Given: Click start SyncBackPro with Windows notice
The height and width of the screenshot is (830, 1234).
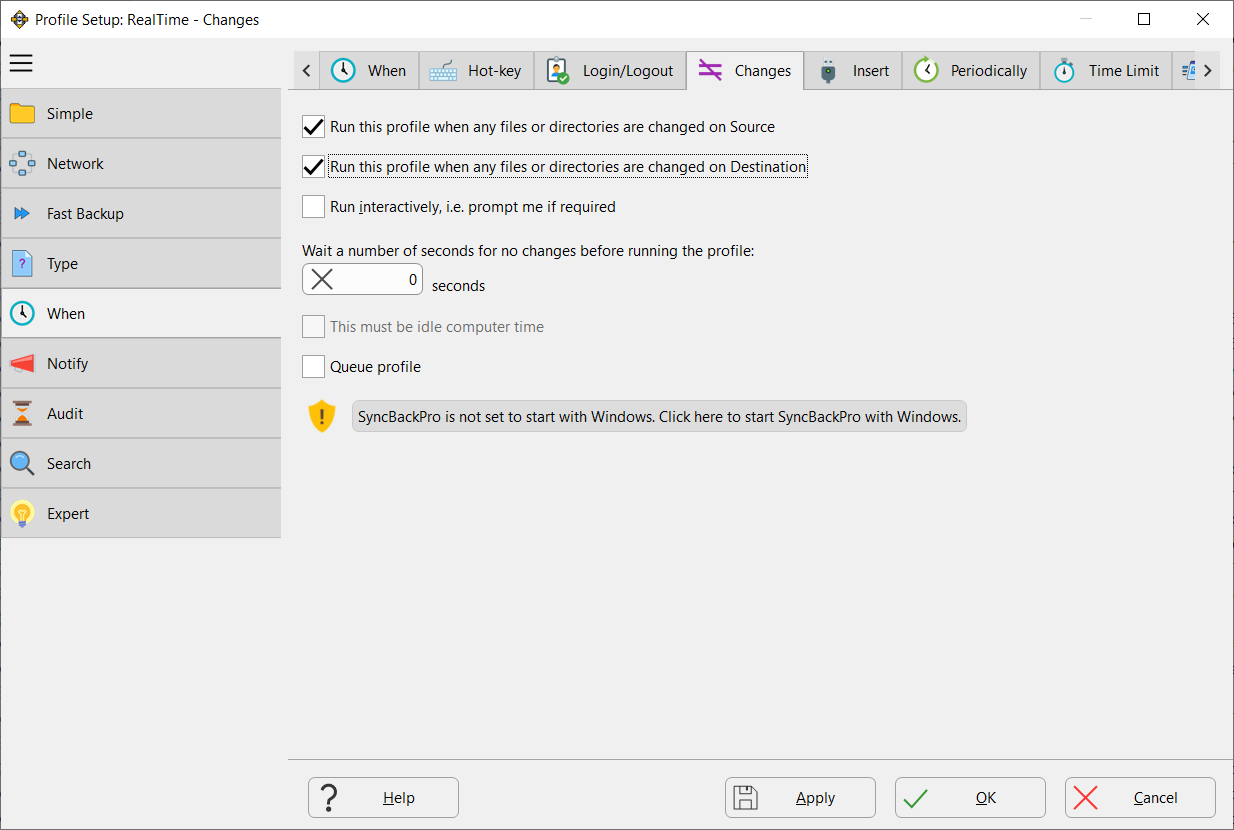Looking at the screenshot, I should 659,416.
